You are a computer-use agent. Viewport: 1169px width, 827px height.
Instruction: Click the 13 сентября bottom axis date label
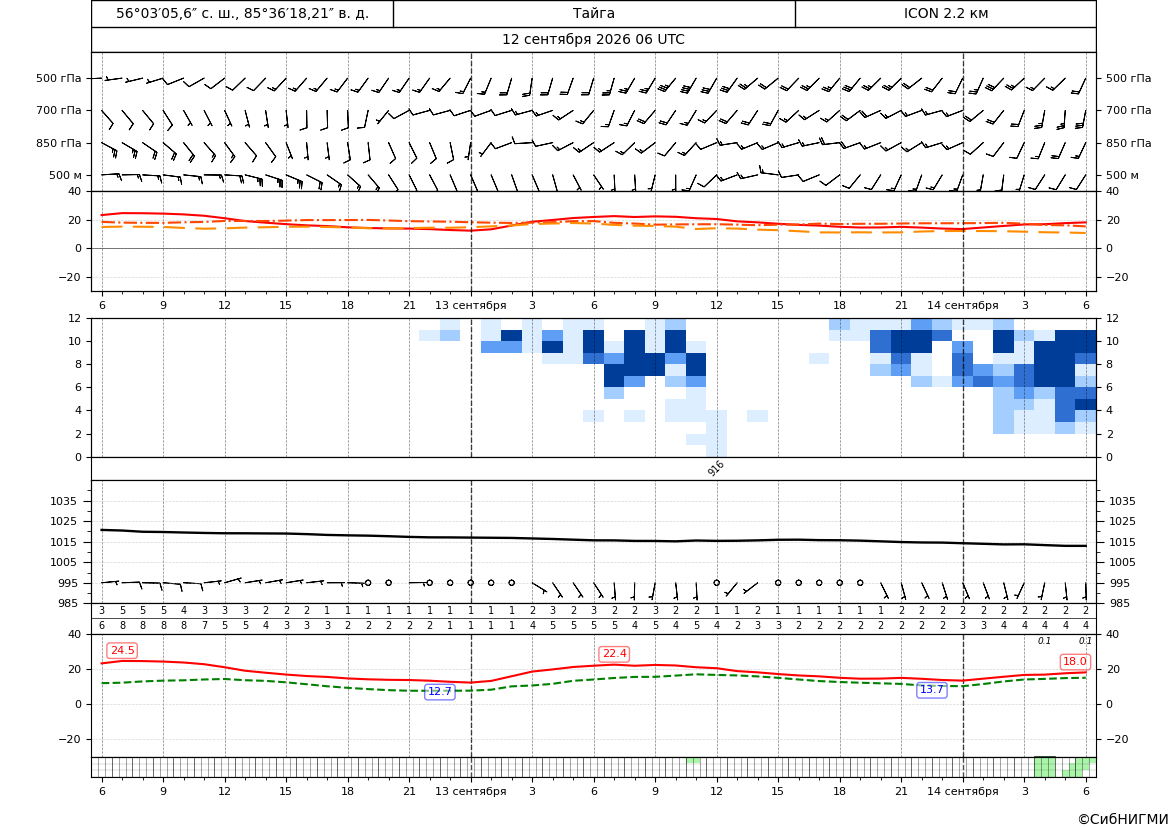coord(470,791)
